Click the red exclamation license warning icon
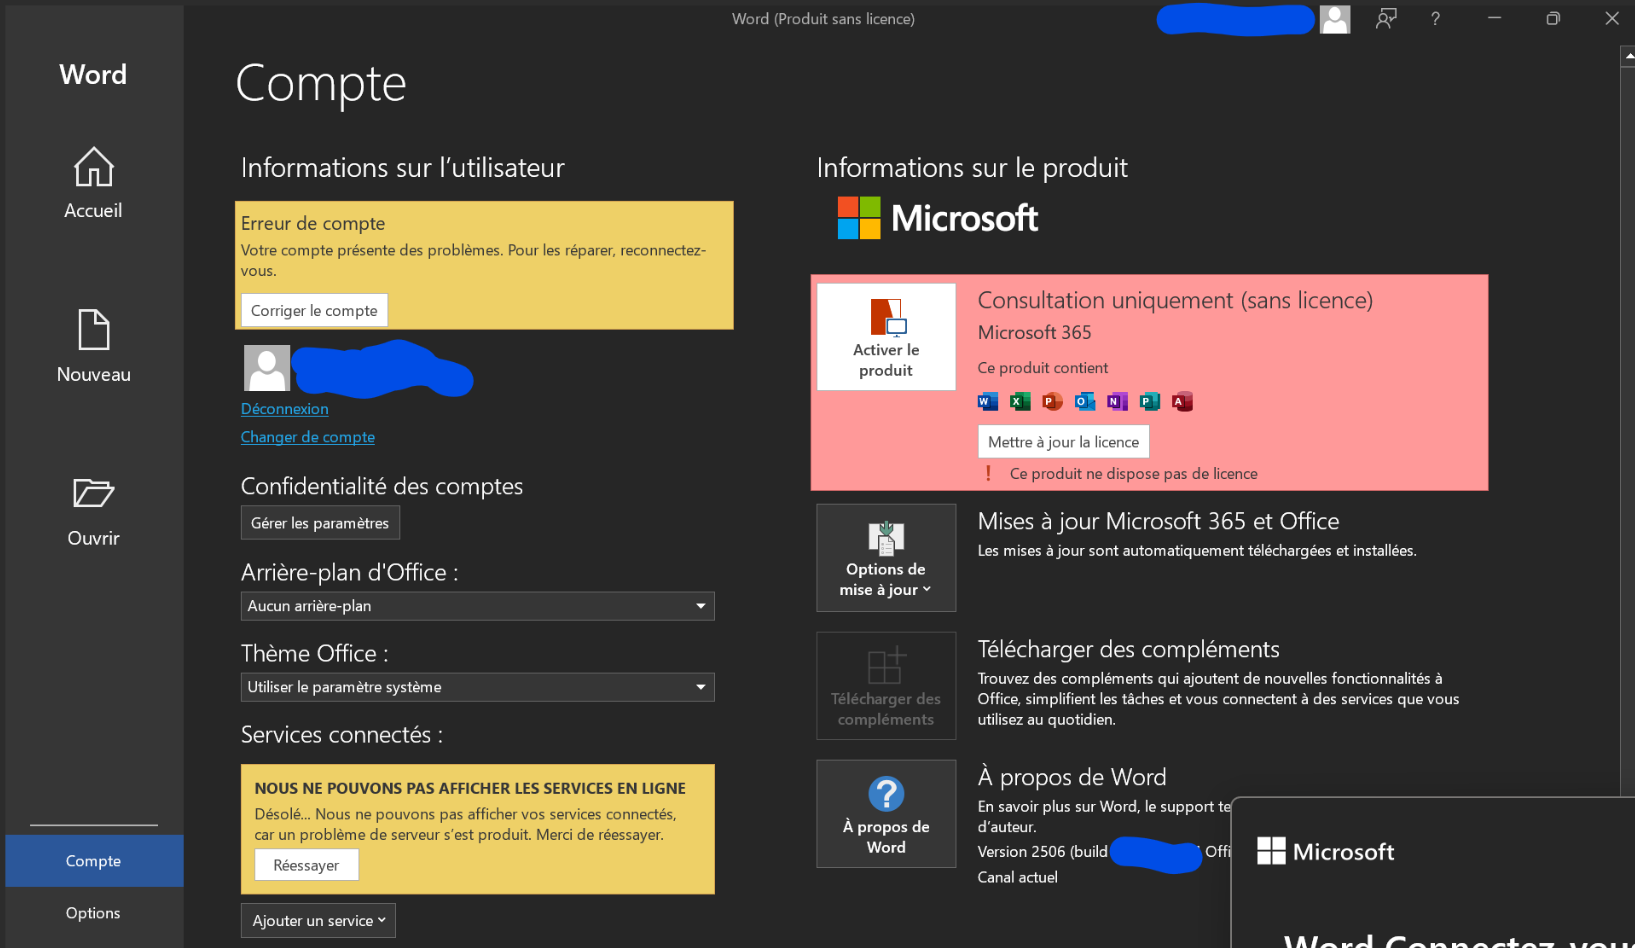Screen dimensions: 1635x948 point(989,473)
